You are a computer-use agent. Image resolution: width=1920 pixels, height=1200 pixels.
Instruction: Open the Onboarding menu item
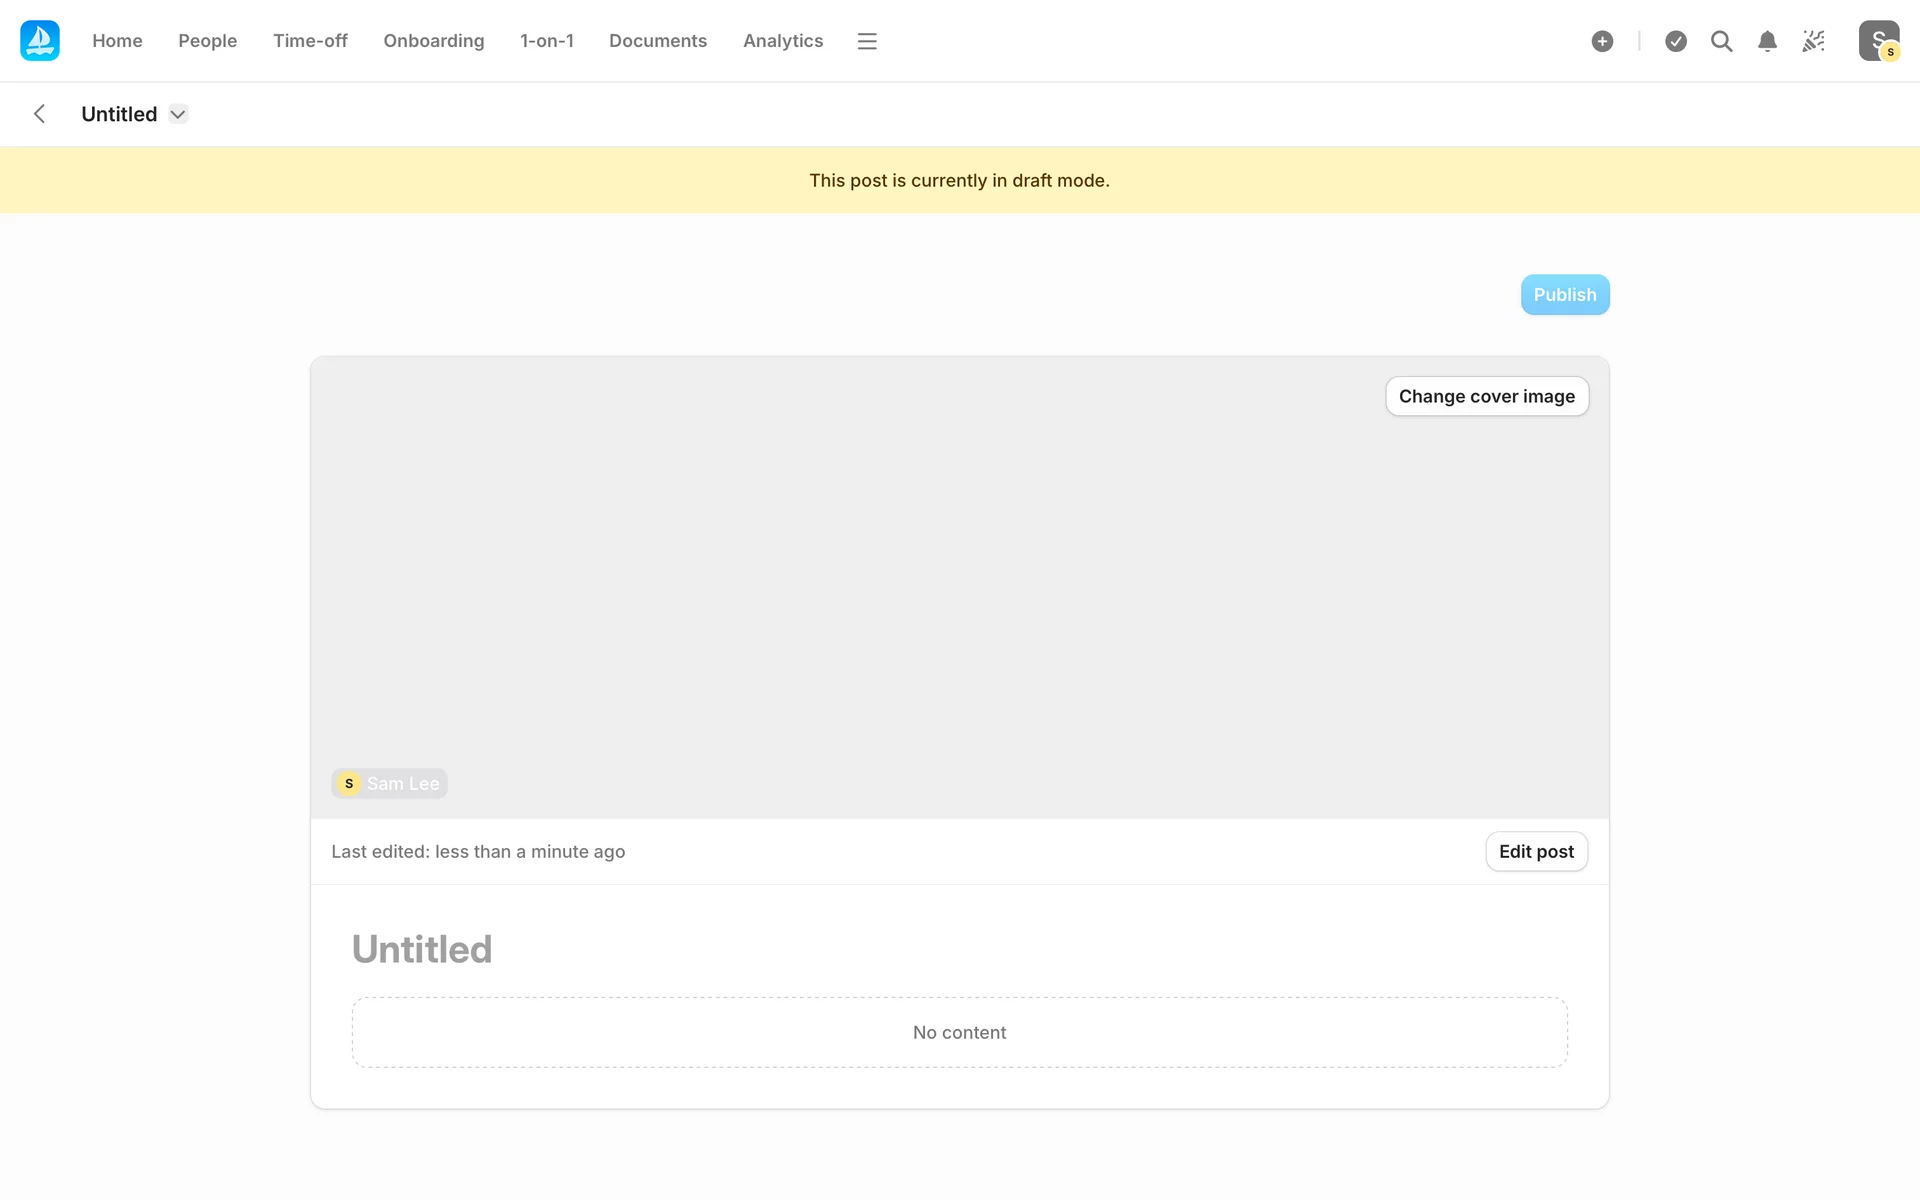coord(433,41)
